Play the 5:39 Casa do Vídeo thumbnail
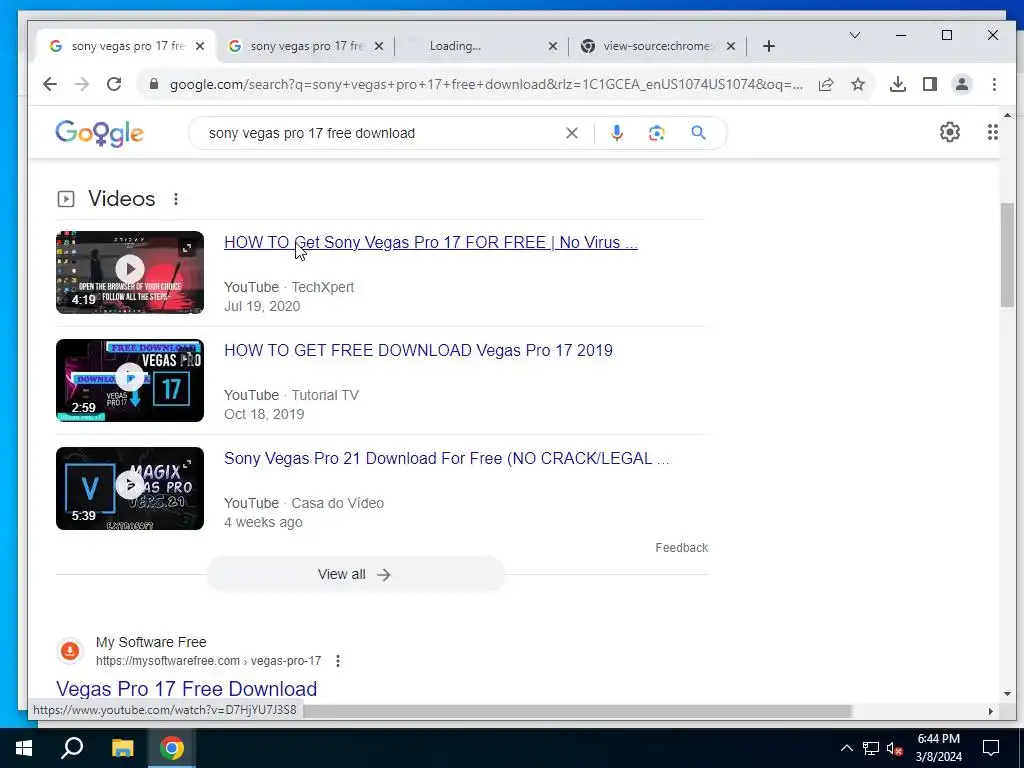 click(130, 488)
